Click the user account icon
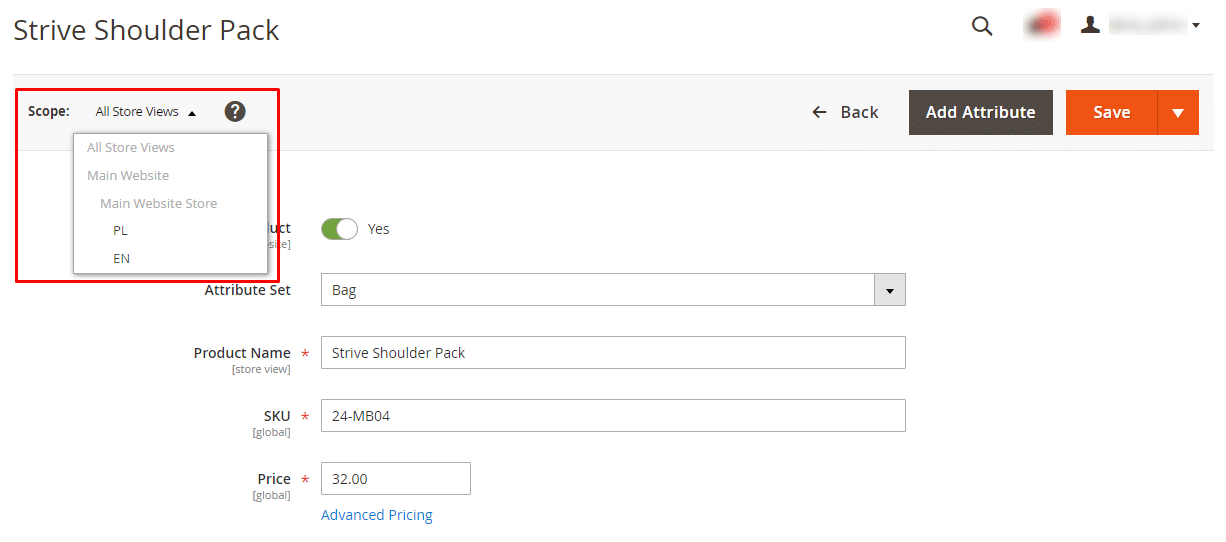This screenshot has width=1226, height=542. click(1091, 25)
